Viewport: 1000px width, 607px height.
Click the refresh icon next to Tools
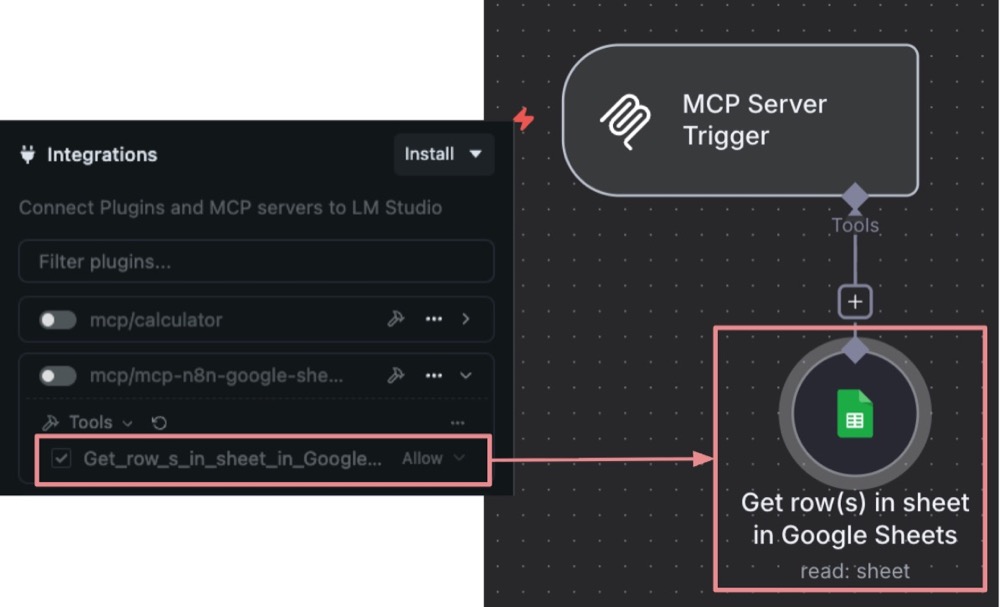click(x=158, y=423)
